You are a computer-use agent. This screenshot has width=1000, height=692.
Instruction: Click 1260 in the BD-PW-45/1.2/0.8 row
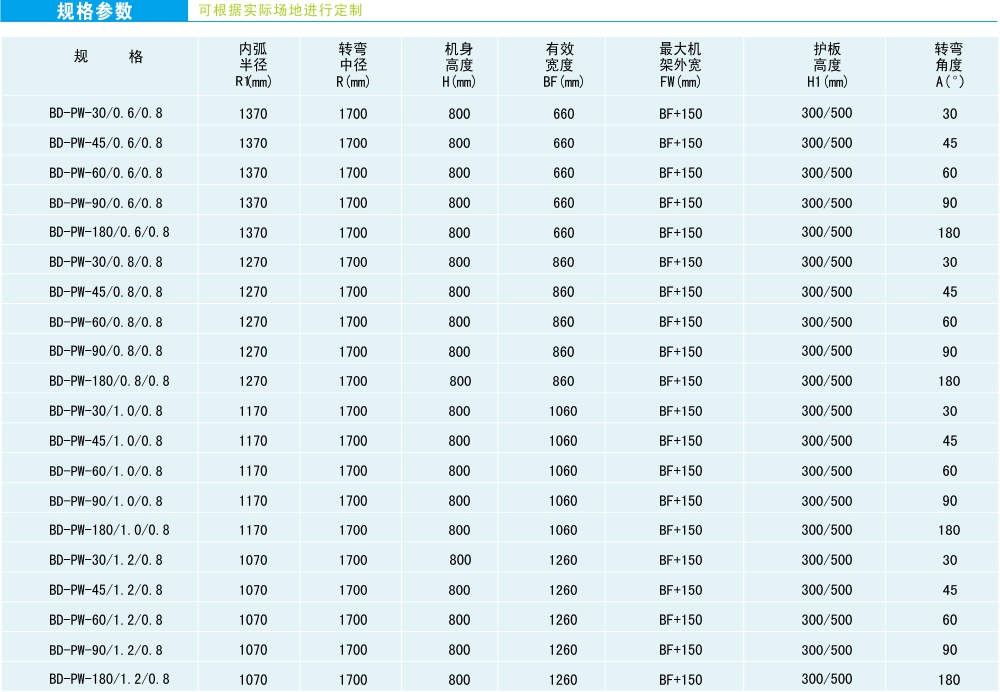pos(563,590)
